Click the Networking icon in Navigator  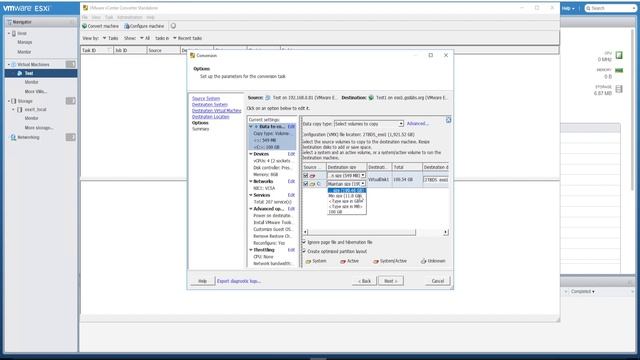pyautogui.click(x=13, y=138)
